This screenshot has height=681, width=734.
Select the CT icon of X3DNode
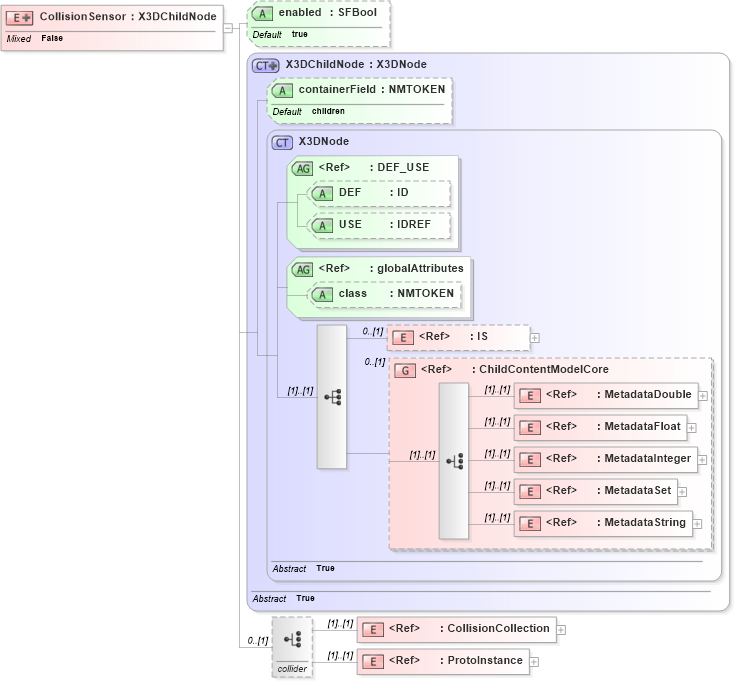point(282,143)
